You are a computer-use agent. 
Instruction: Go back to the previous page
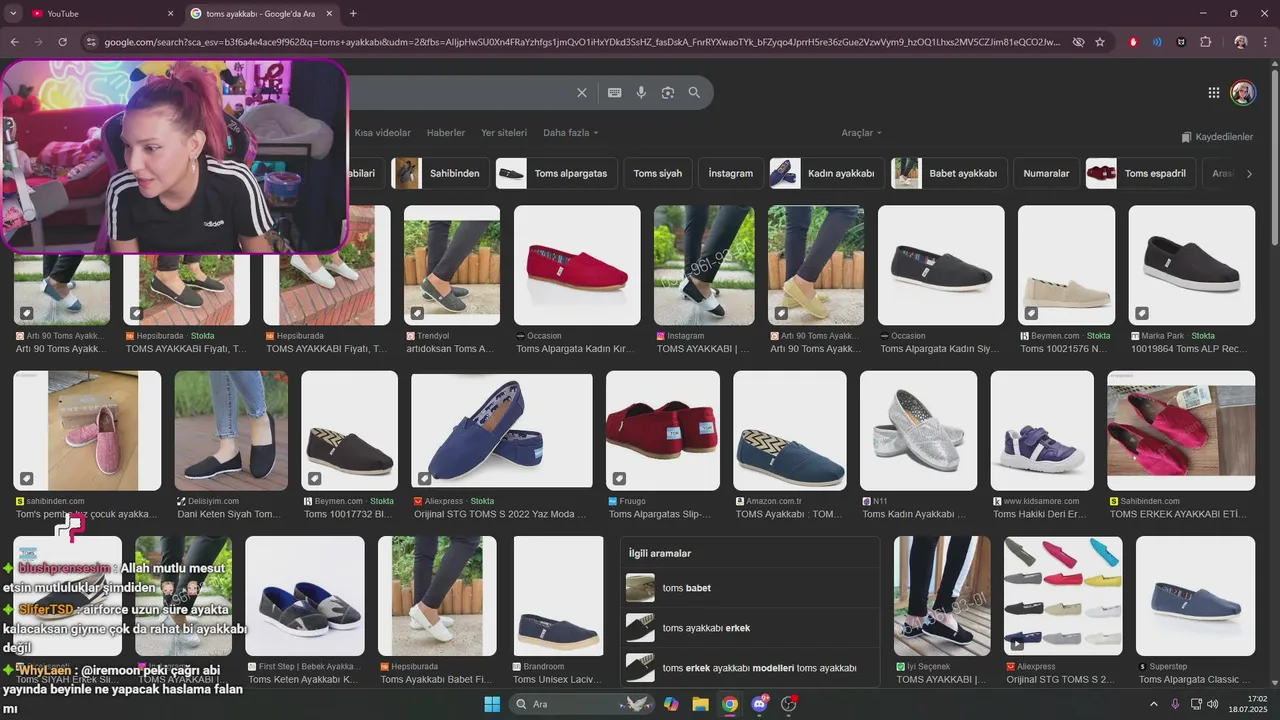(14, 42)
